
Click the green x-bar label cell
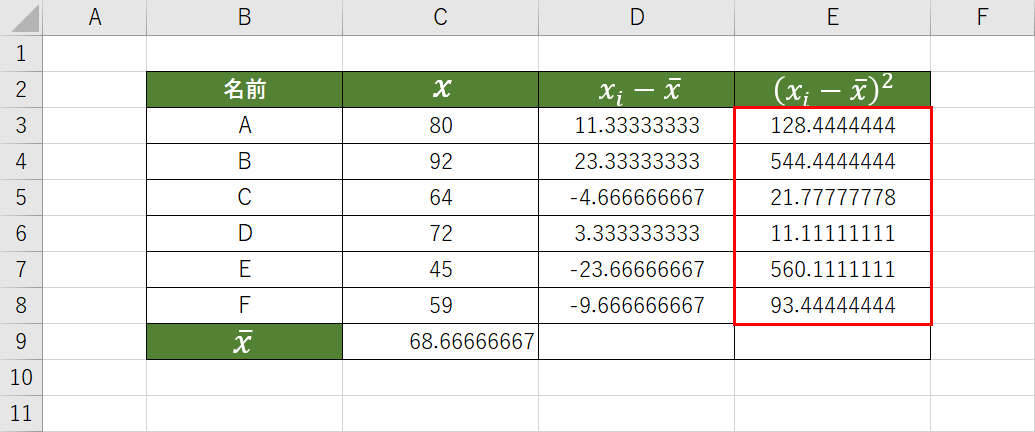244,342
